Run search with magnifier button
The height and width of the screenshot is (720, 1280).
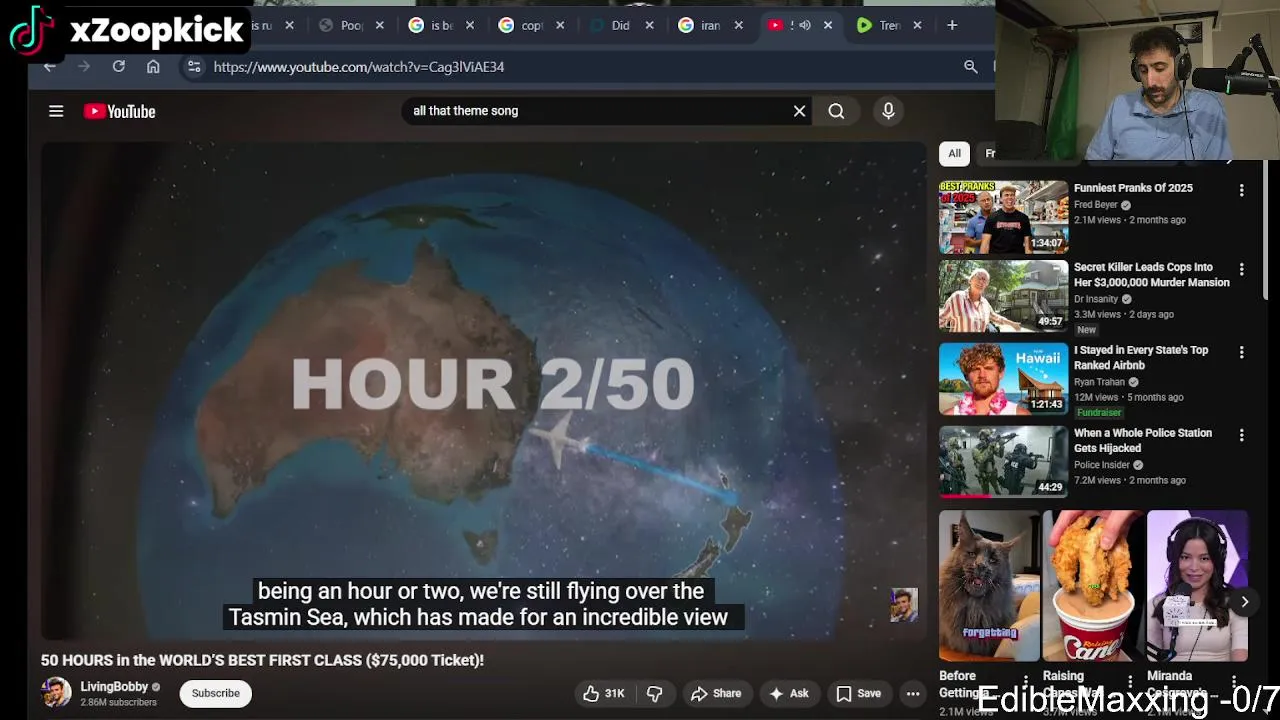tap(836, 111)
